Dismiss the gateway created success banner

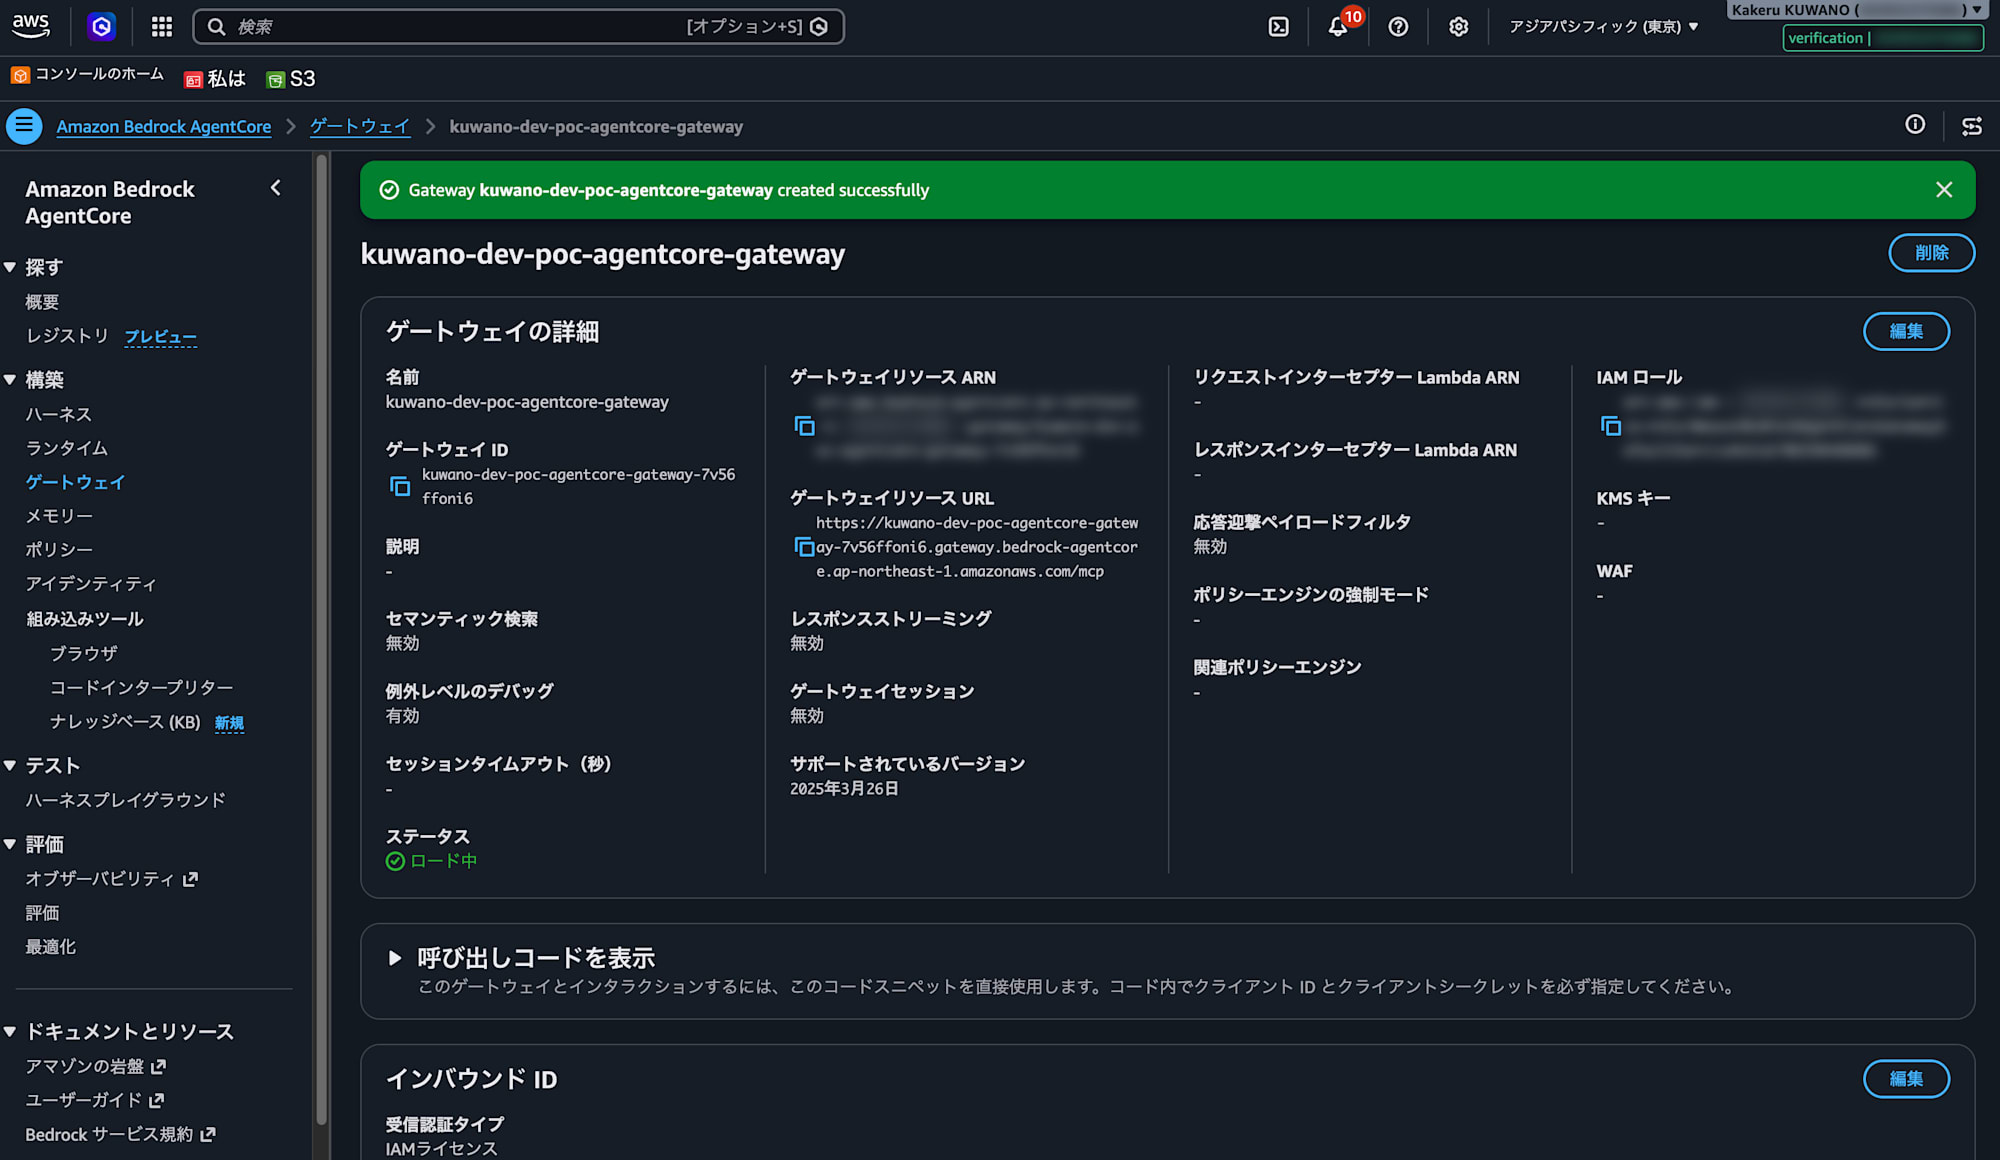click(x=1944, y=190)
